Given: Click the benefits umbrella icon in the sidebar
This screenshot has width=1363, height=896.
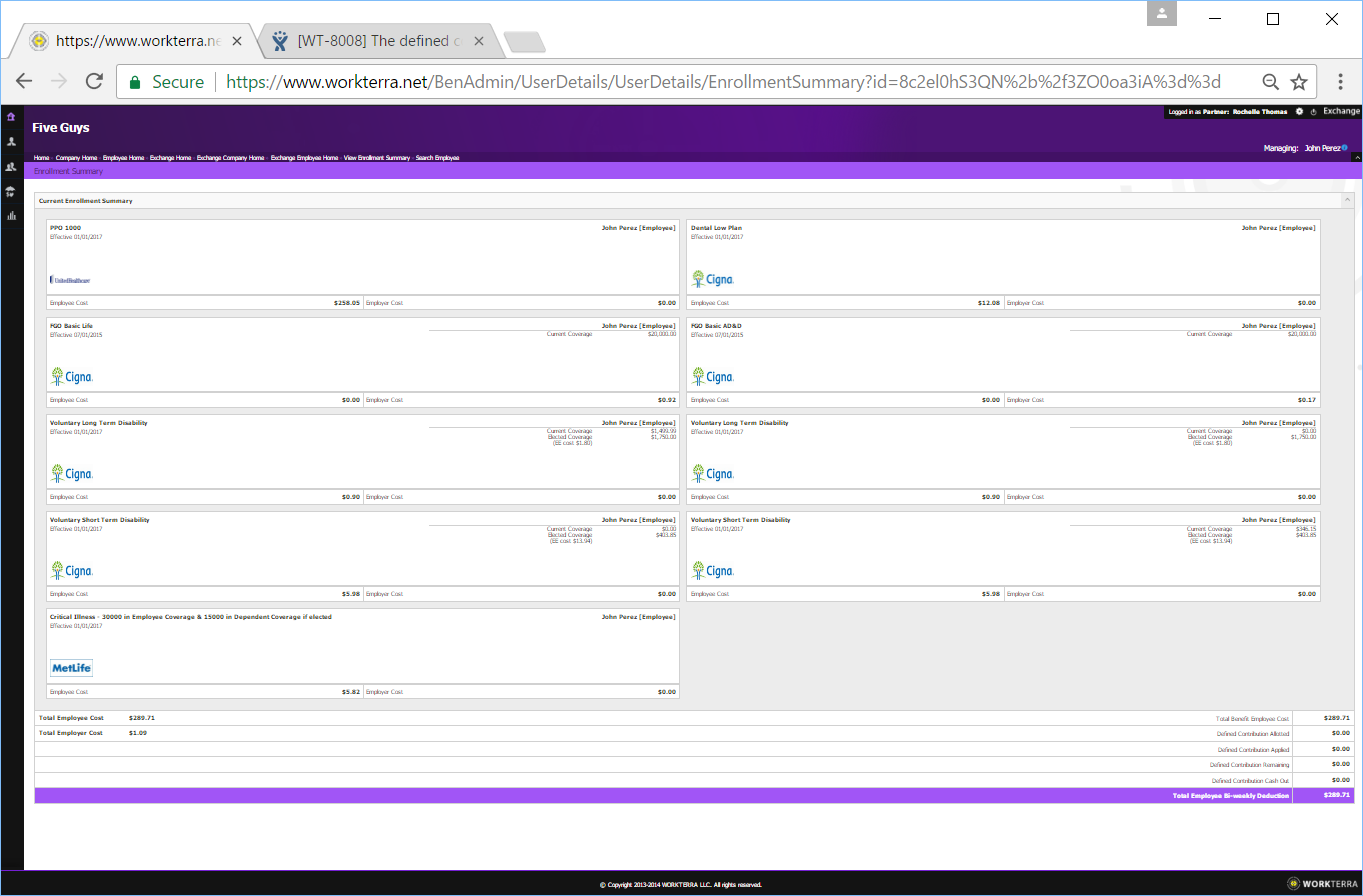Looking at the screenshot, I should coord(11,191).
